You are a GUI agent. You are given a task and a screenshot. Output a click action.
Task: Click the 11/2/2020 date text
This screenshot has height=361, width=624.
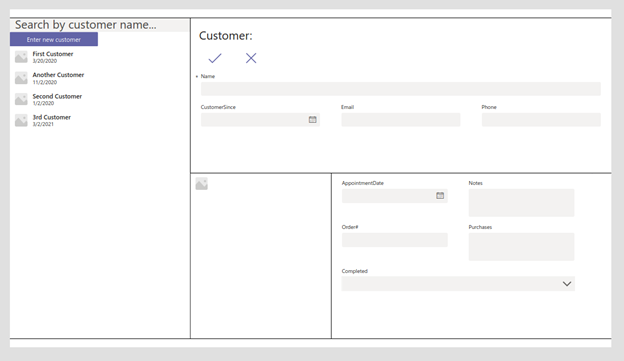(45, 82)
